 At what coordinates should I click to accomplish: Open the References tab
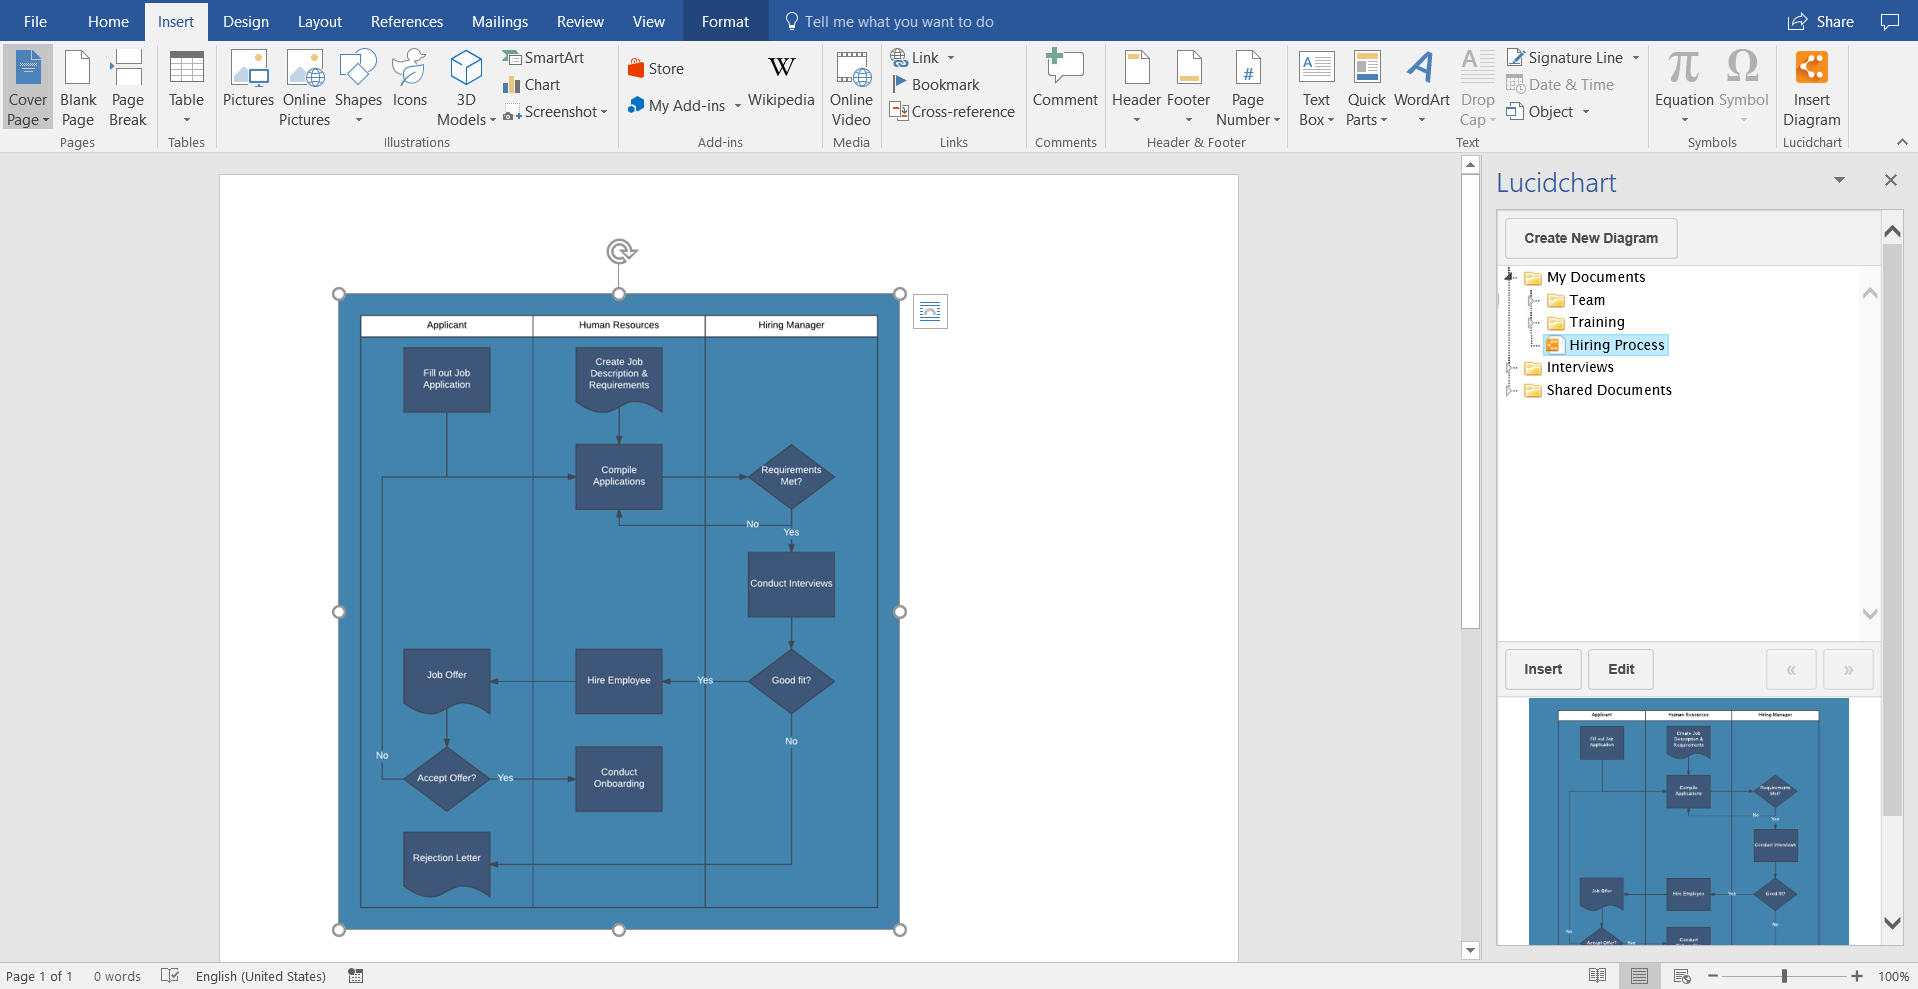coord(407,21)
